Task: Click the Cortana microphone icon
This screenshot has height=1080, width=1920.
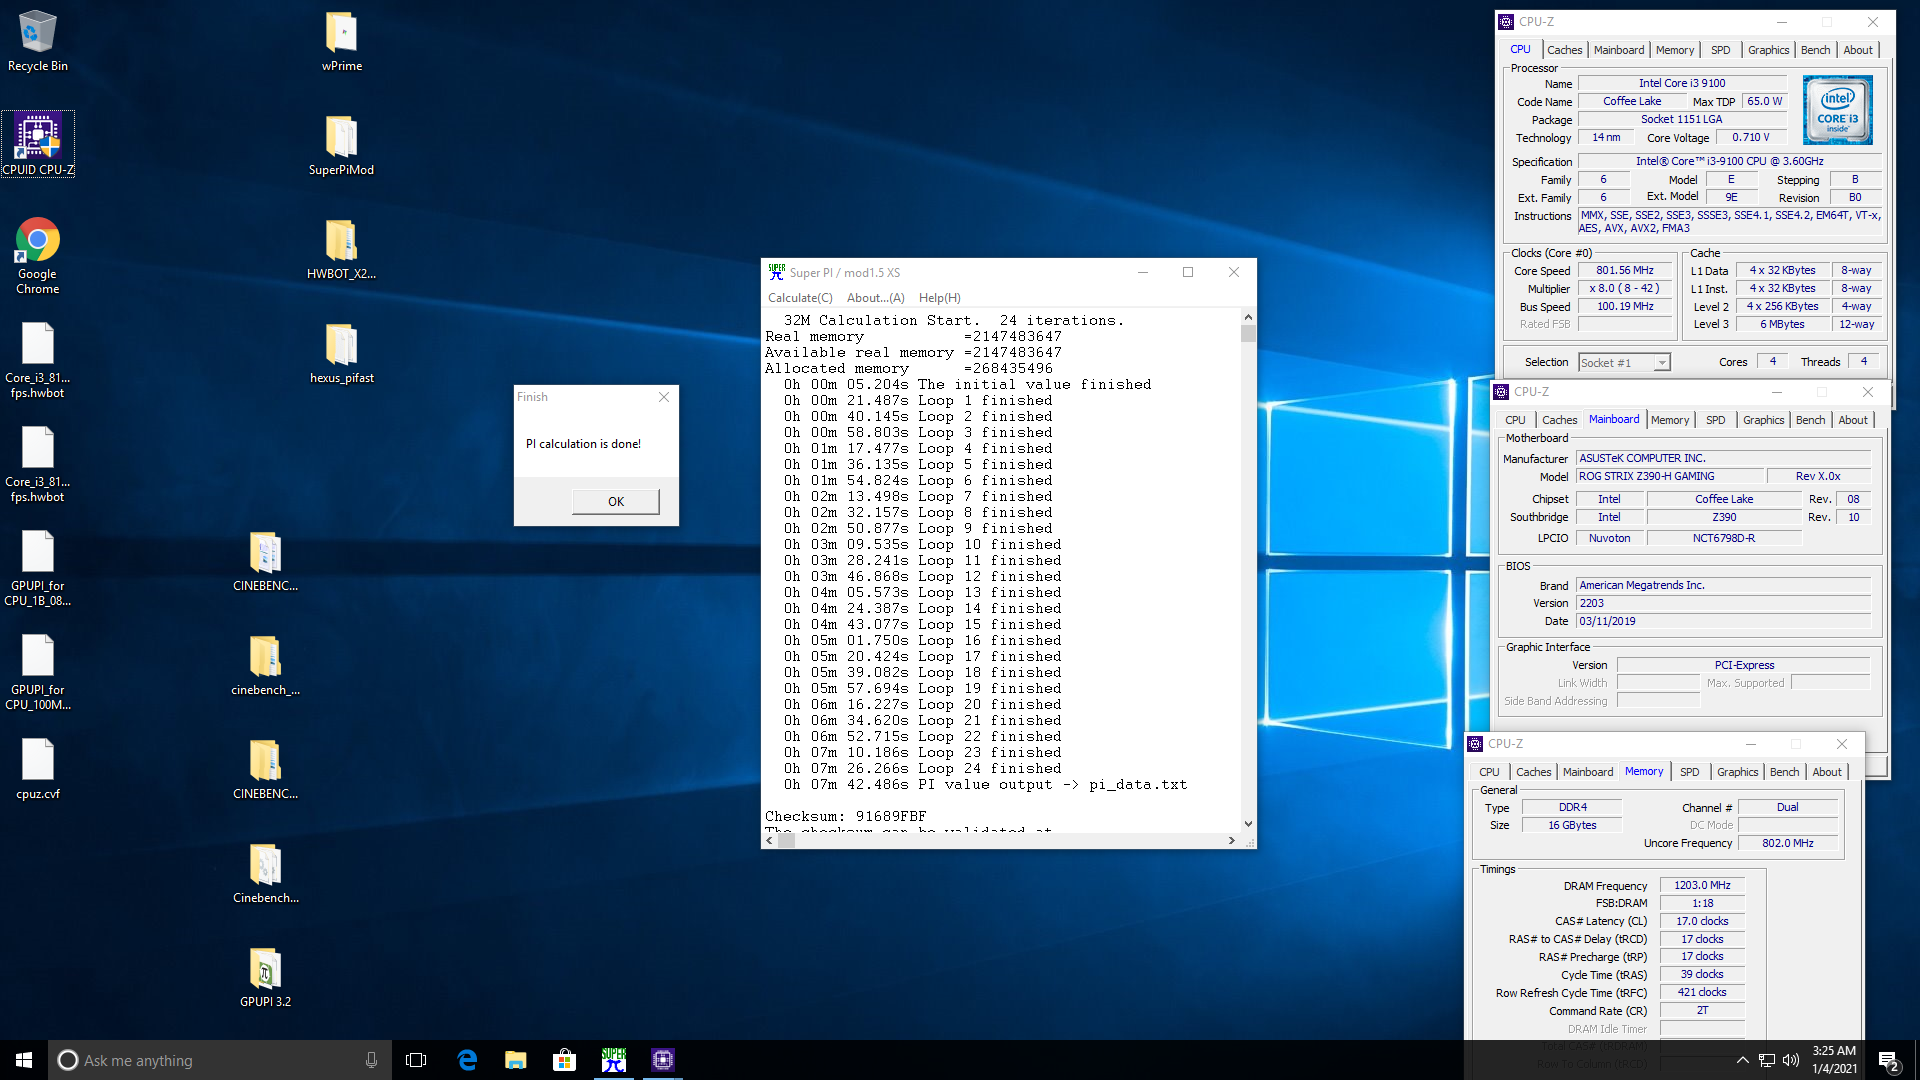Action: tap(371, 1060)
